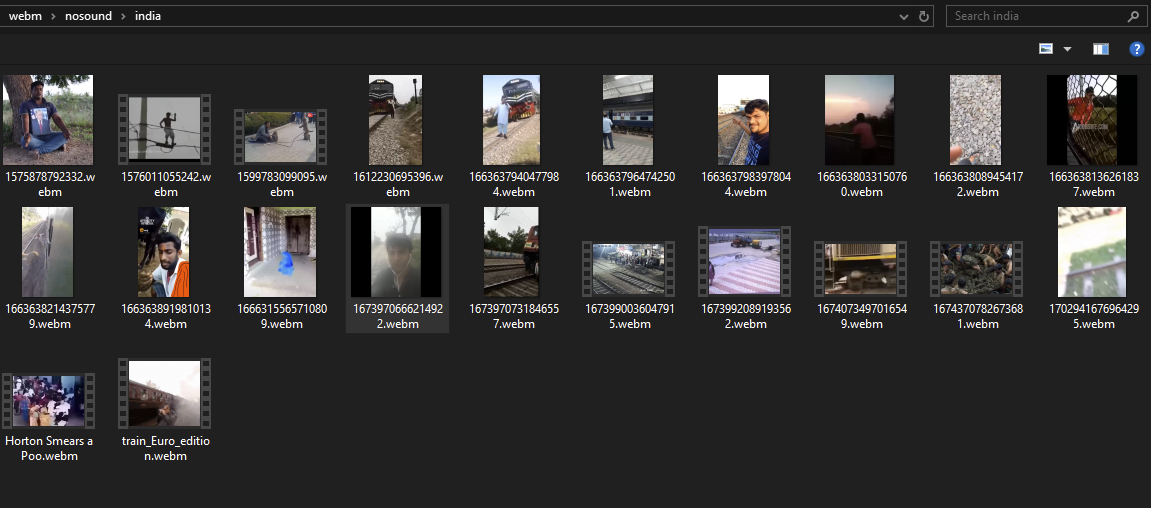Select thumbnail of 1663638214375779.webm
1151x508 pixels.
pyautogui.click(x=48, y=252)
